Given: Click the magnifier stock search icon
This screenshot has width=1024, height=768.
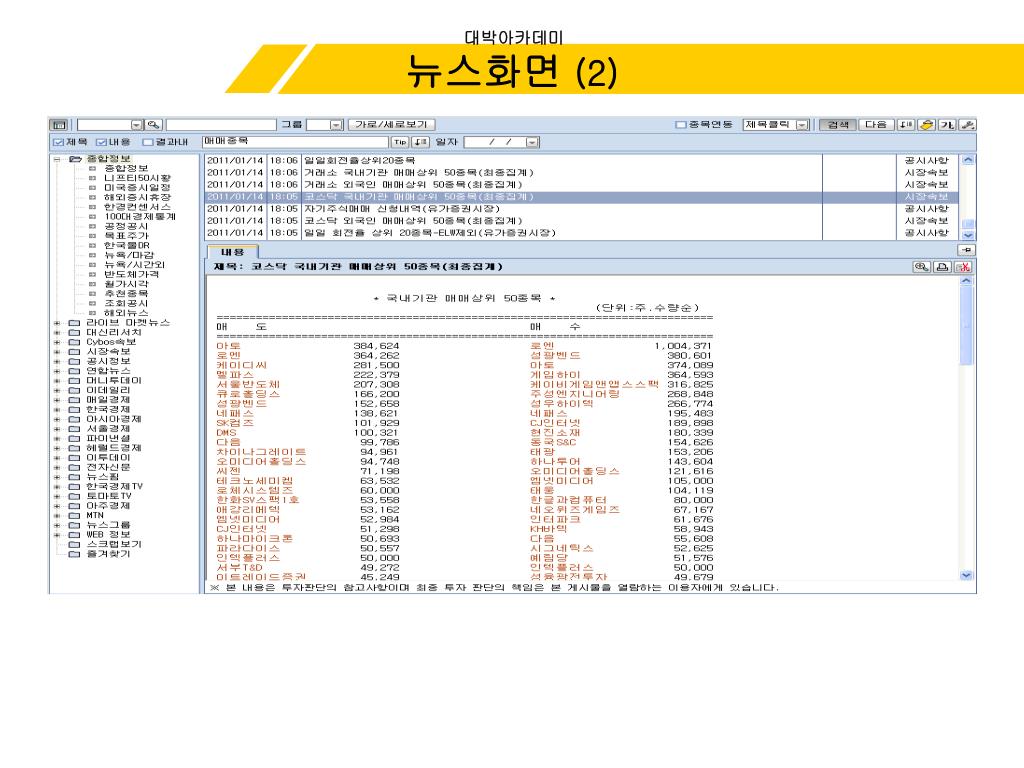Looking at the screenshot, I should (x=153, y=125).
